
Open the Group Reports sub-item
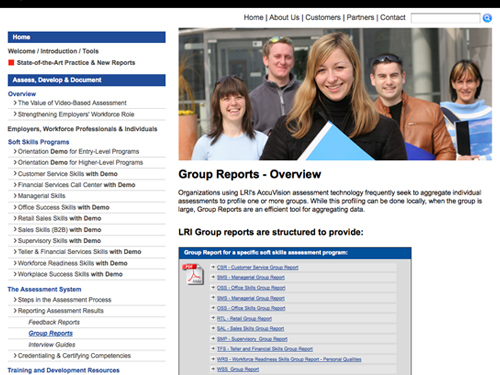pyautogui.click(x=50, y=333)
